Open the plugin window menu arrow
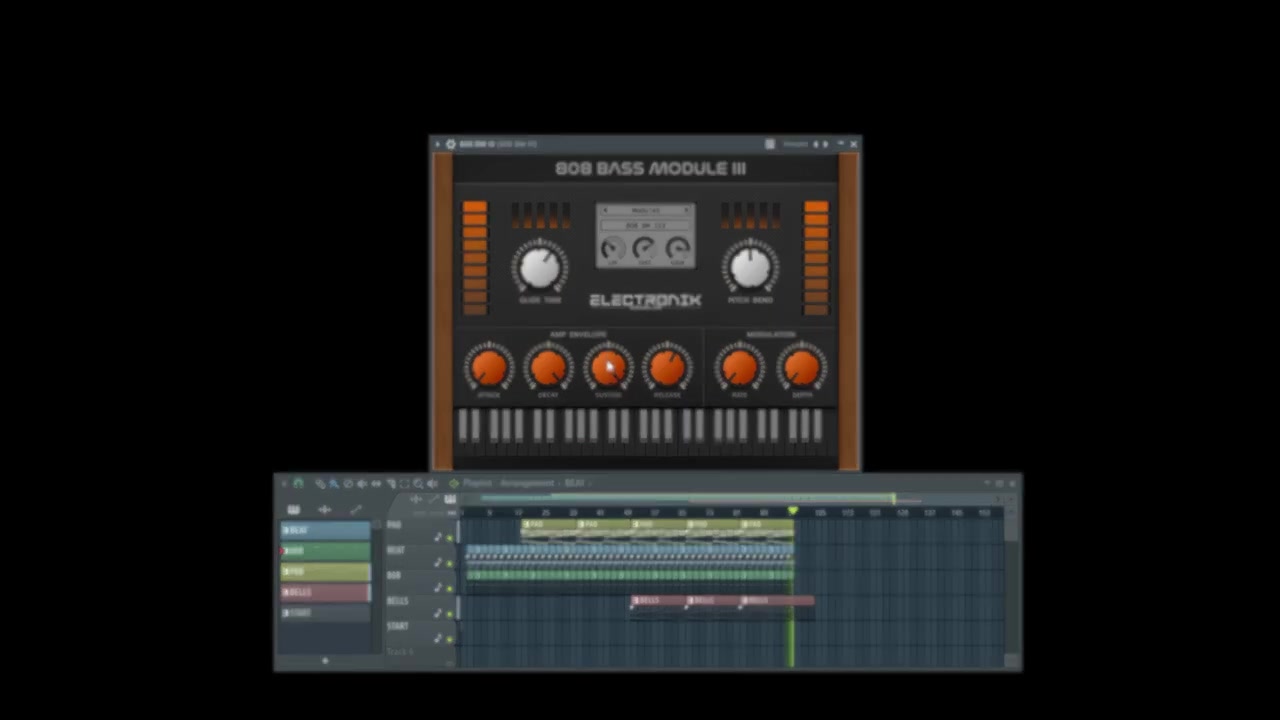This screenshot has width=1280, height=720. pyautogui.click(x=437, y=144)
